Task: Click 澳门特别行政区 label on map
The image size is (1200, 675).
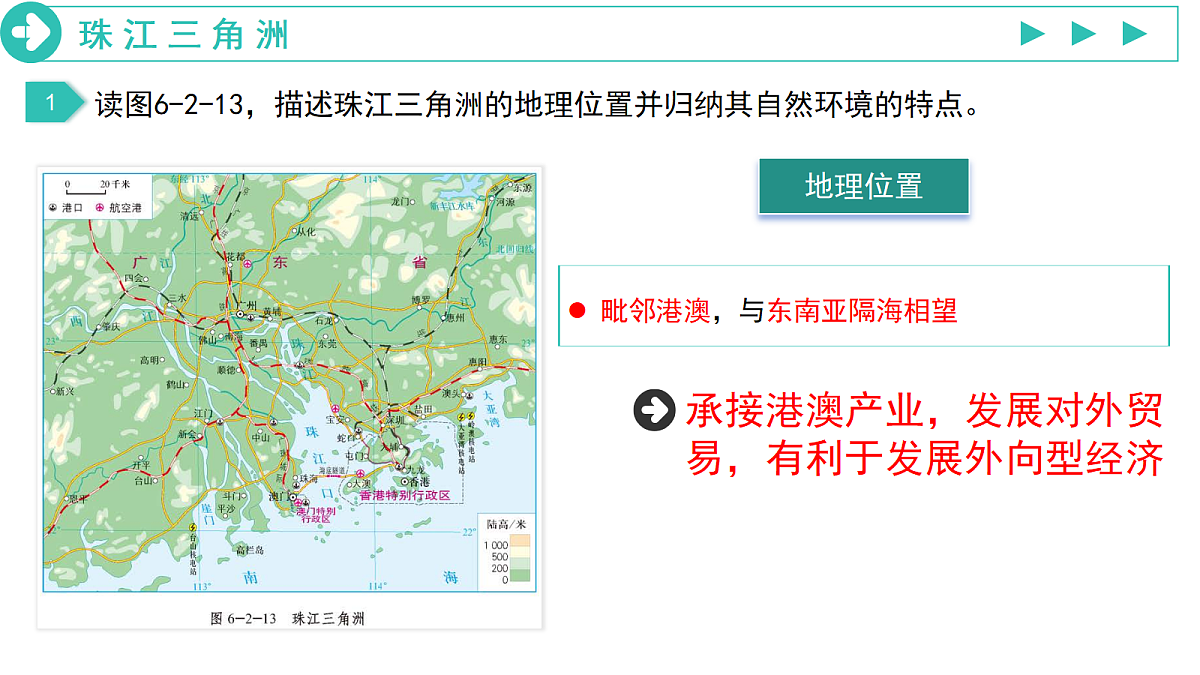Action: (316, 514)
